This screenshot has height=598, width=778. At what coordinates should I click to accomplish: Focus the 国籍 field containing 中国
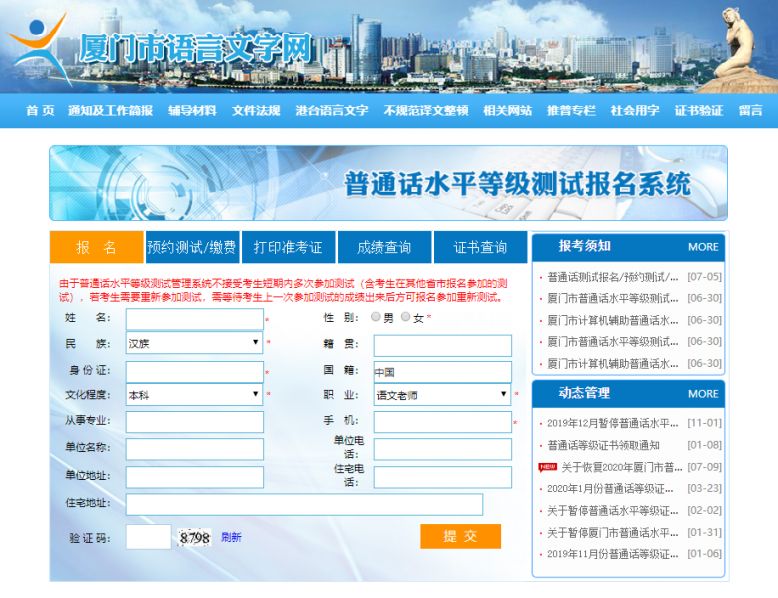coord(443,372)
